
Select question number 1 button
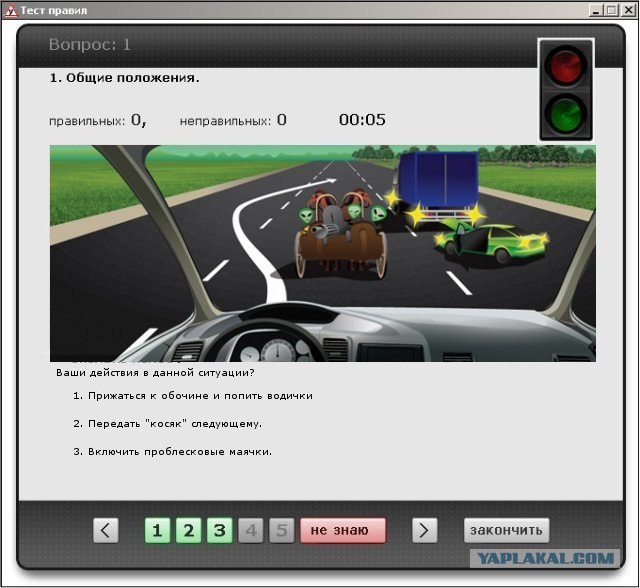tap(158, 530)
